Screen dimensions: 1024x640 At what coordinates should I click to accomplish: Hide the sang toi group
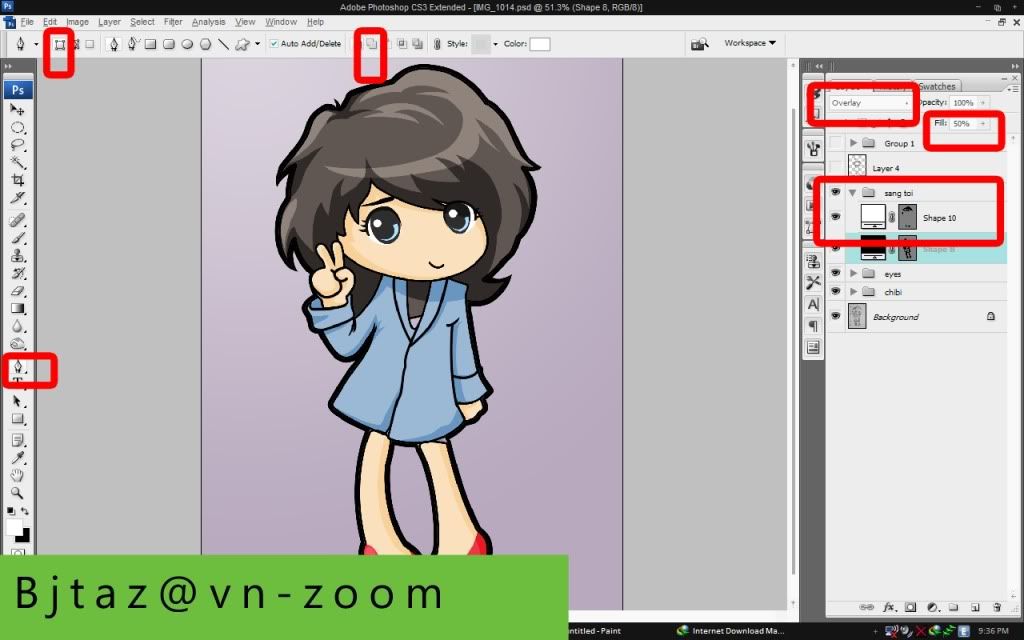(835, 192)
